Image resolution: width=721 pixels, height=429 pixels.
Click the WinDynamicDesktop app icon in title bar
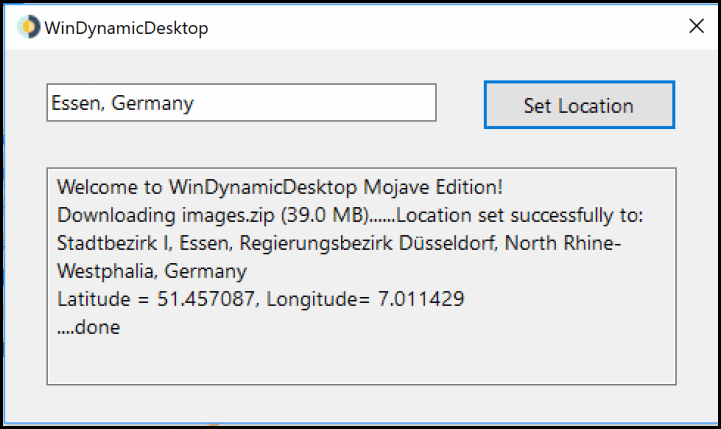click(x=29, y=27)
